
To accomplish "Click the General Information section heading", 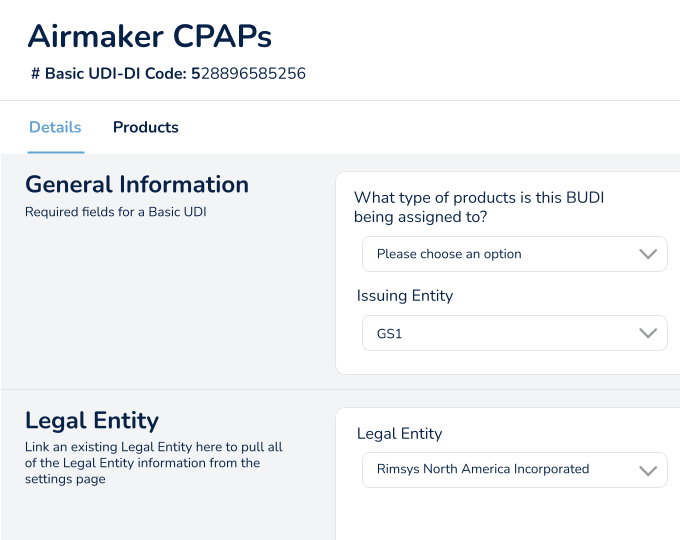I will (137, 185).
